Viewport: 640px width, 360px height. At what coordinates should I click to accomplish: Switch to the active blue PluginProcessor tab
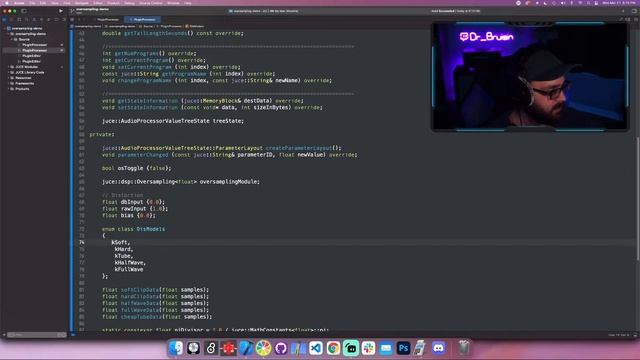tap(142, 20)
